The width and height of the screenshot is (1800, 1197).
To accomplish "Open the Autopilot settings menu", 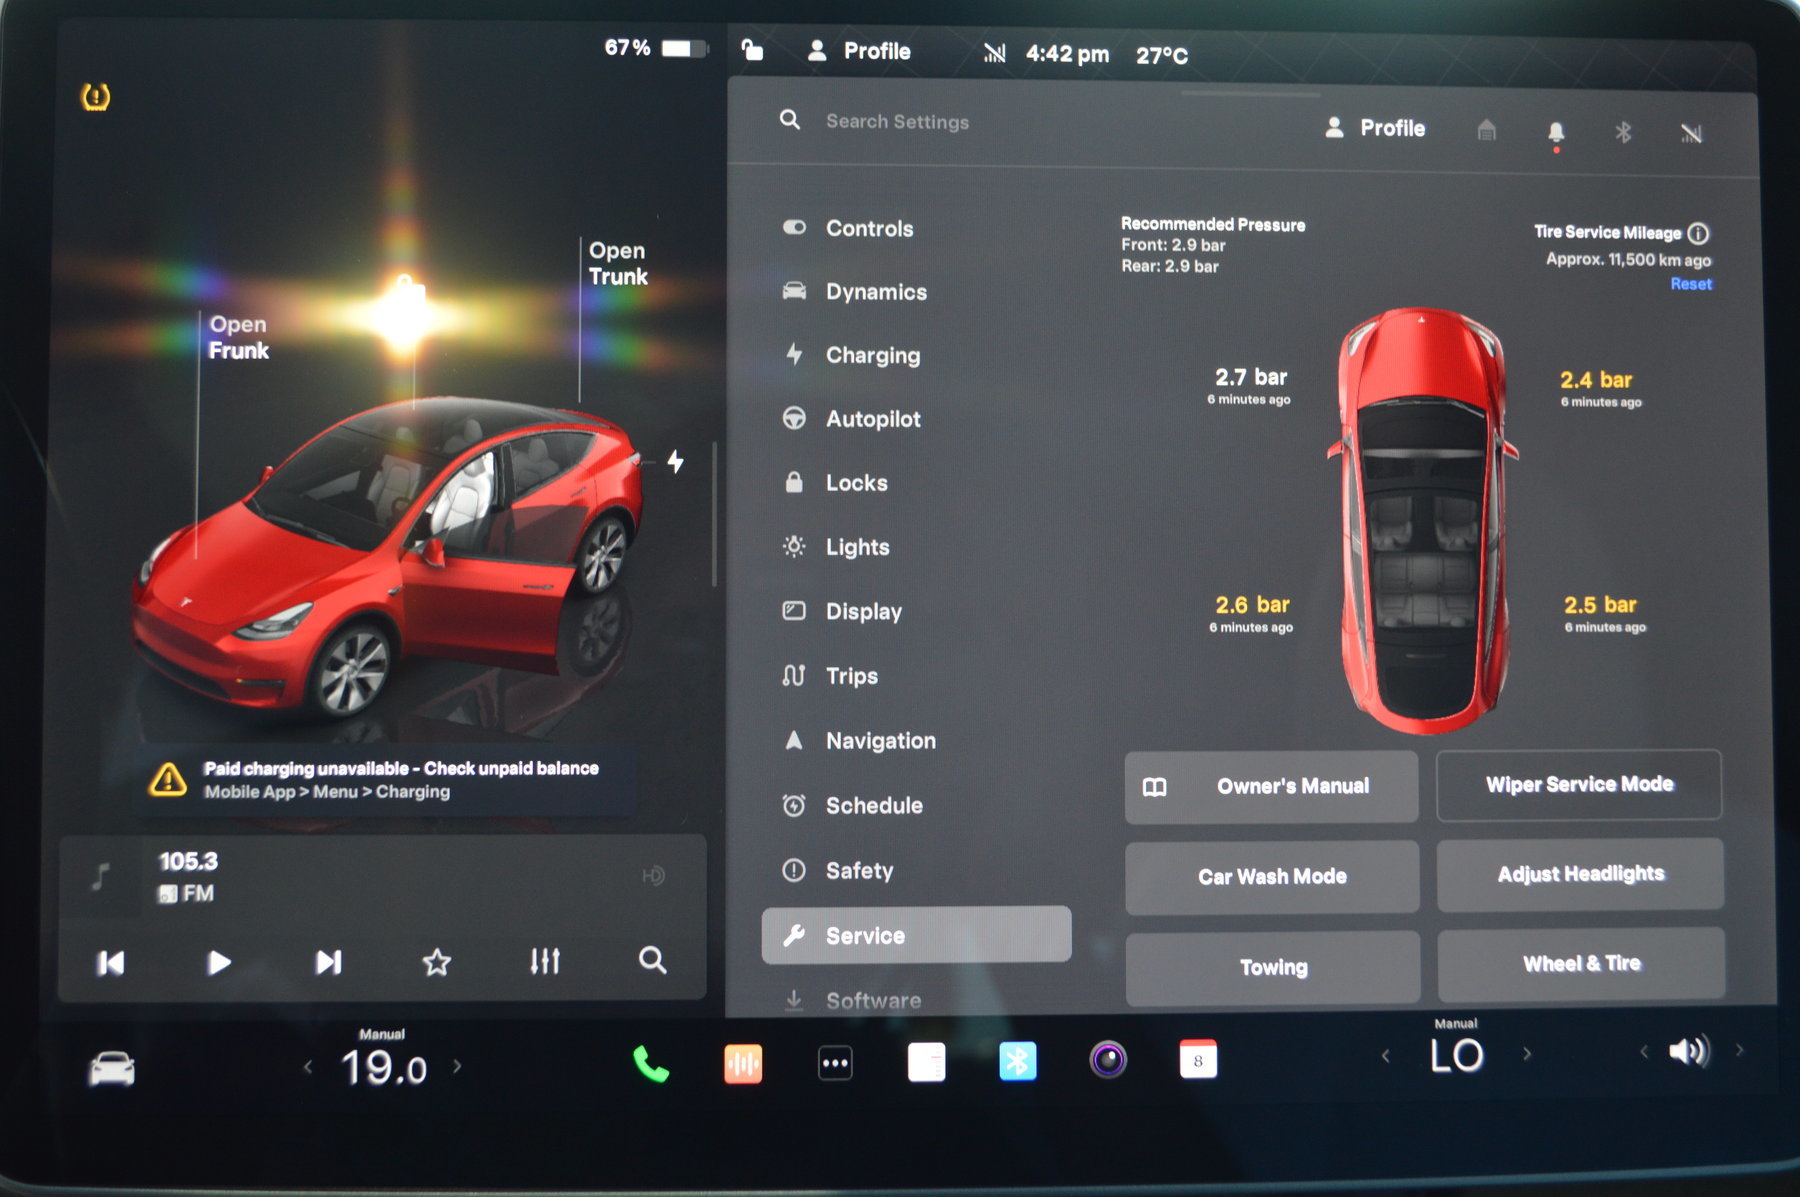I will coord(872,419).
